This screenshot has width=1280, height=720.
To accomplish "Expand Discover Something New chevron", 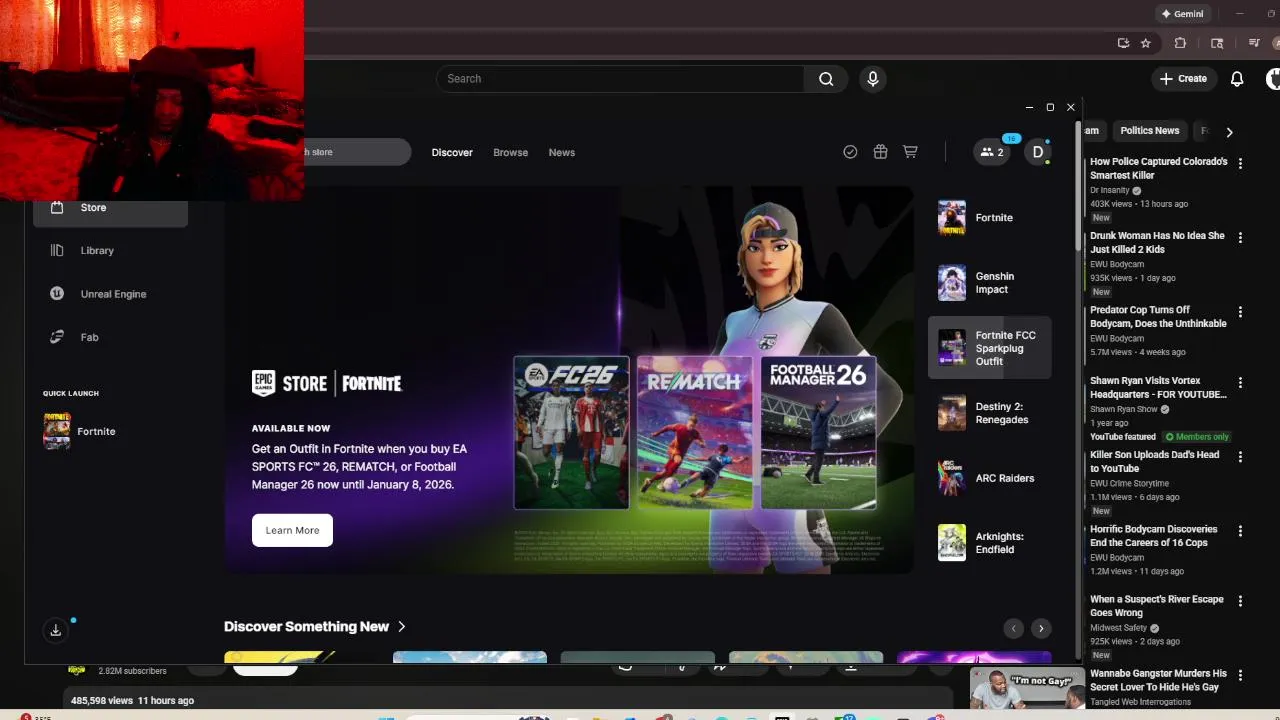I will 402,626.
